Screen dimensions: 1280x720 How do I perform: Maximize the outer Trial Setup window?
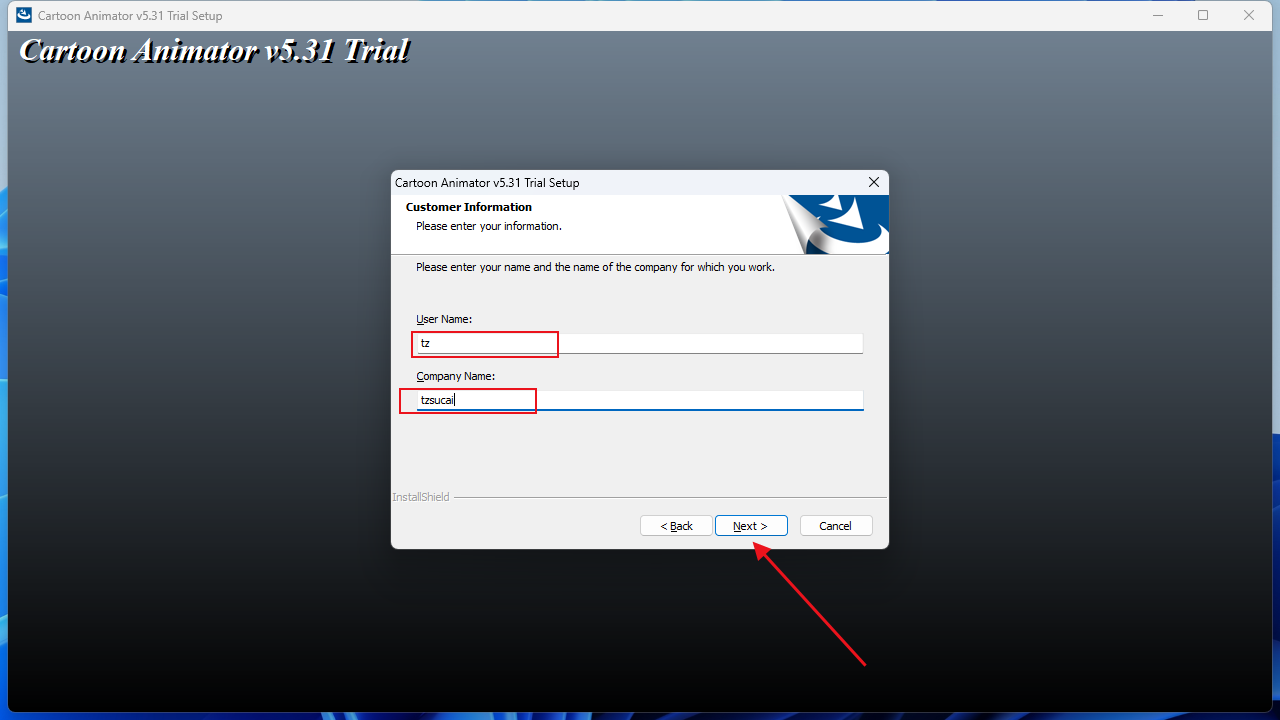click(x=1203, y=15)
